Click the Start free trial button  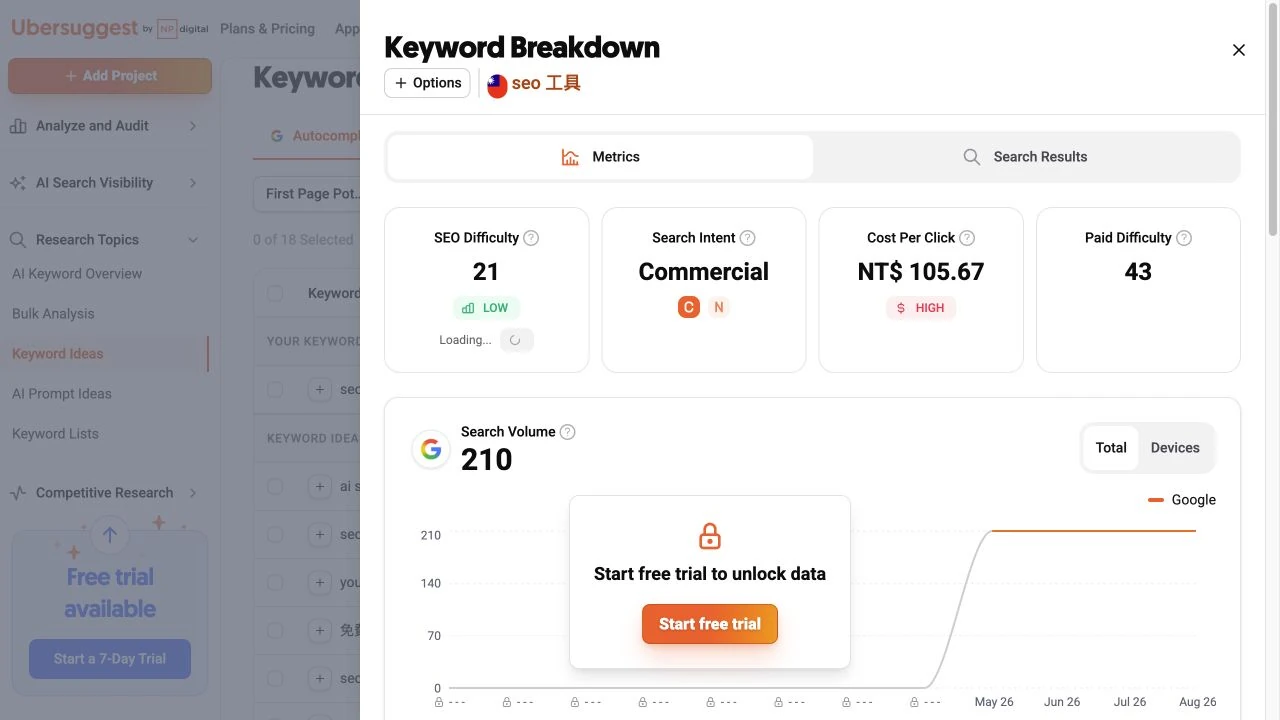click(710, 624)
